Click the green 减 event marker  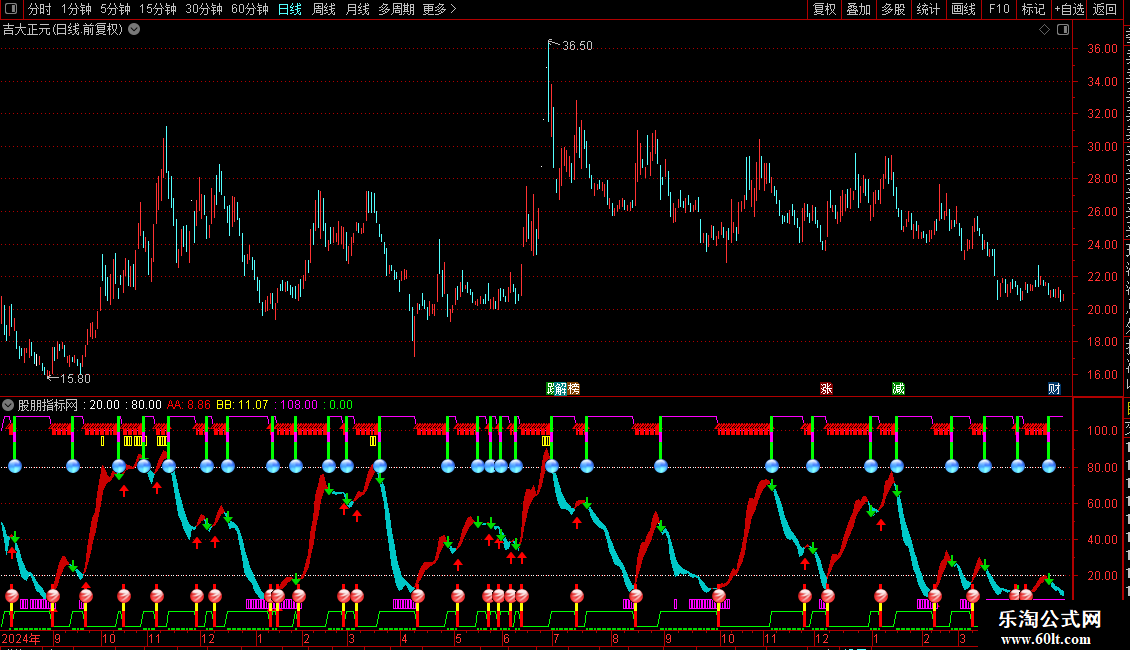898,389
